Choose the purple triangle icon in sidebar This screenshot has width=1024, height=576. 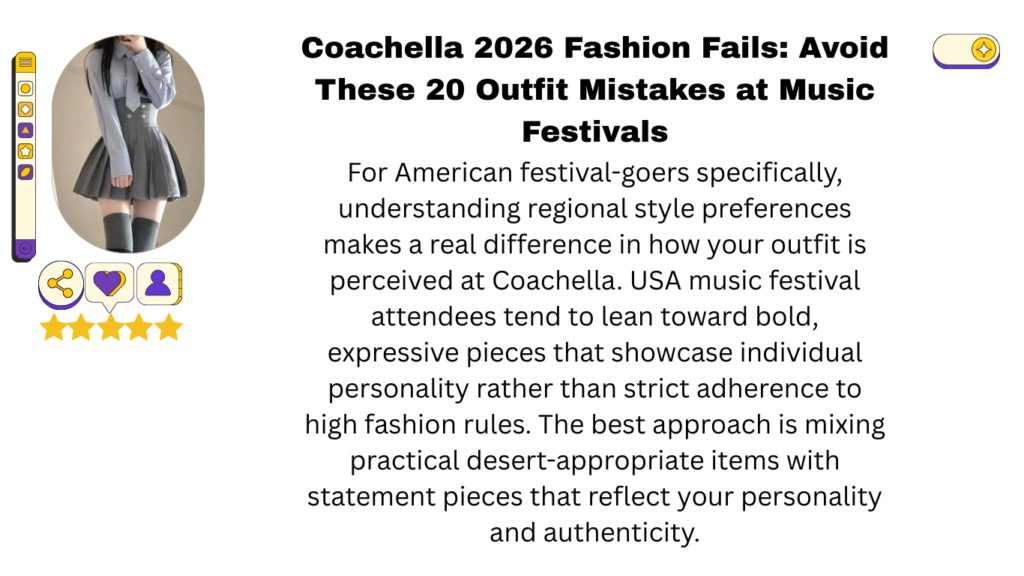pos(25,130)
